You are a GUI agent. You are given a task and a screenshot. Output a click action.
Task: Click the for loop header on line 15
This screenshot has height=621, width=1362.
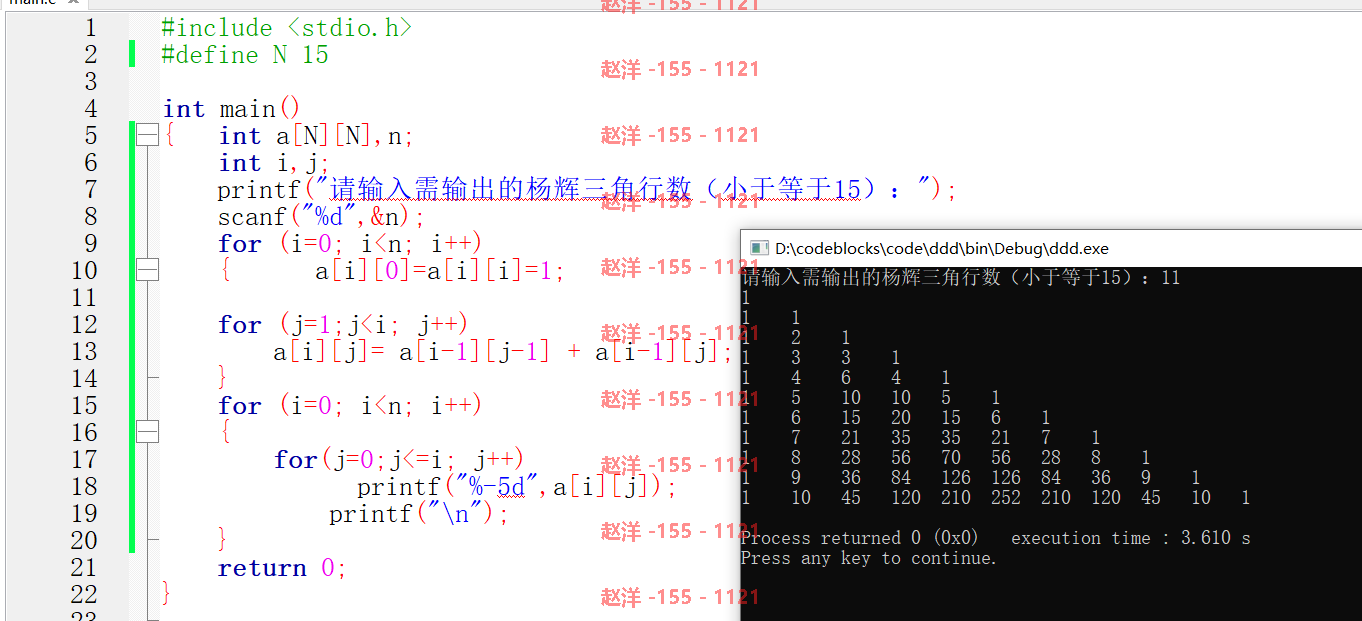point(350,406)
